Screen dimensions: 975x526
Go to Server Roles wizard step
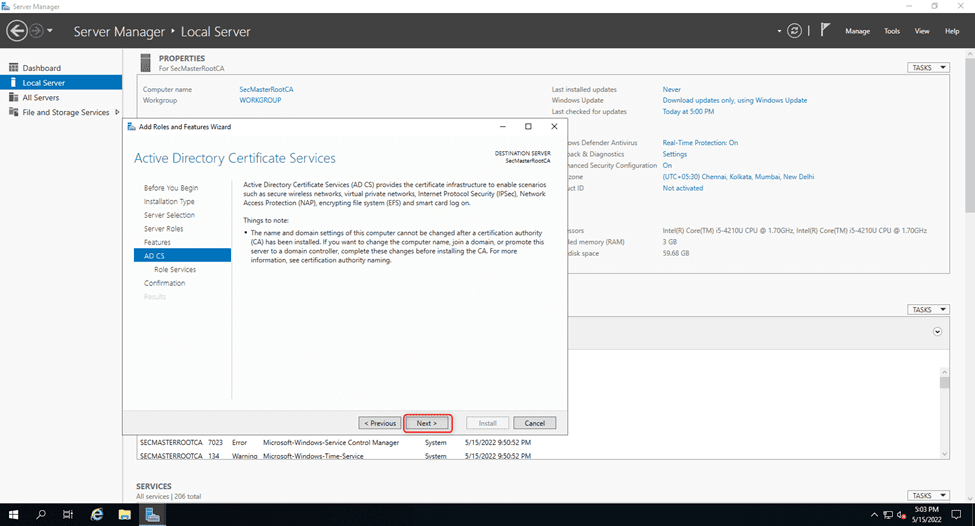pos(164,229)
